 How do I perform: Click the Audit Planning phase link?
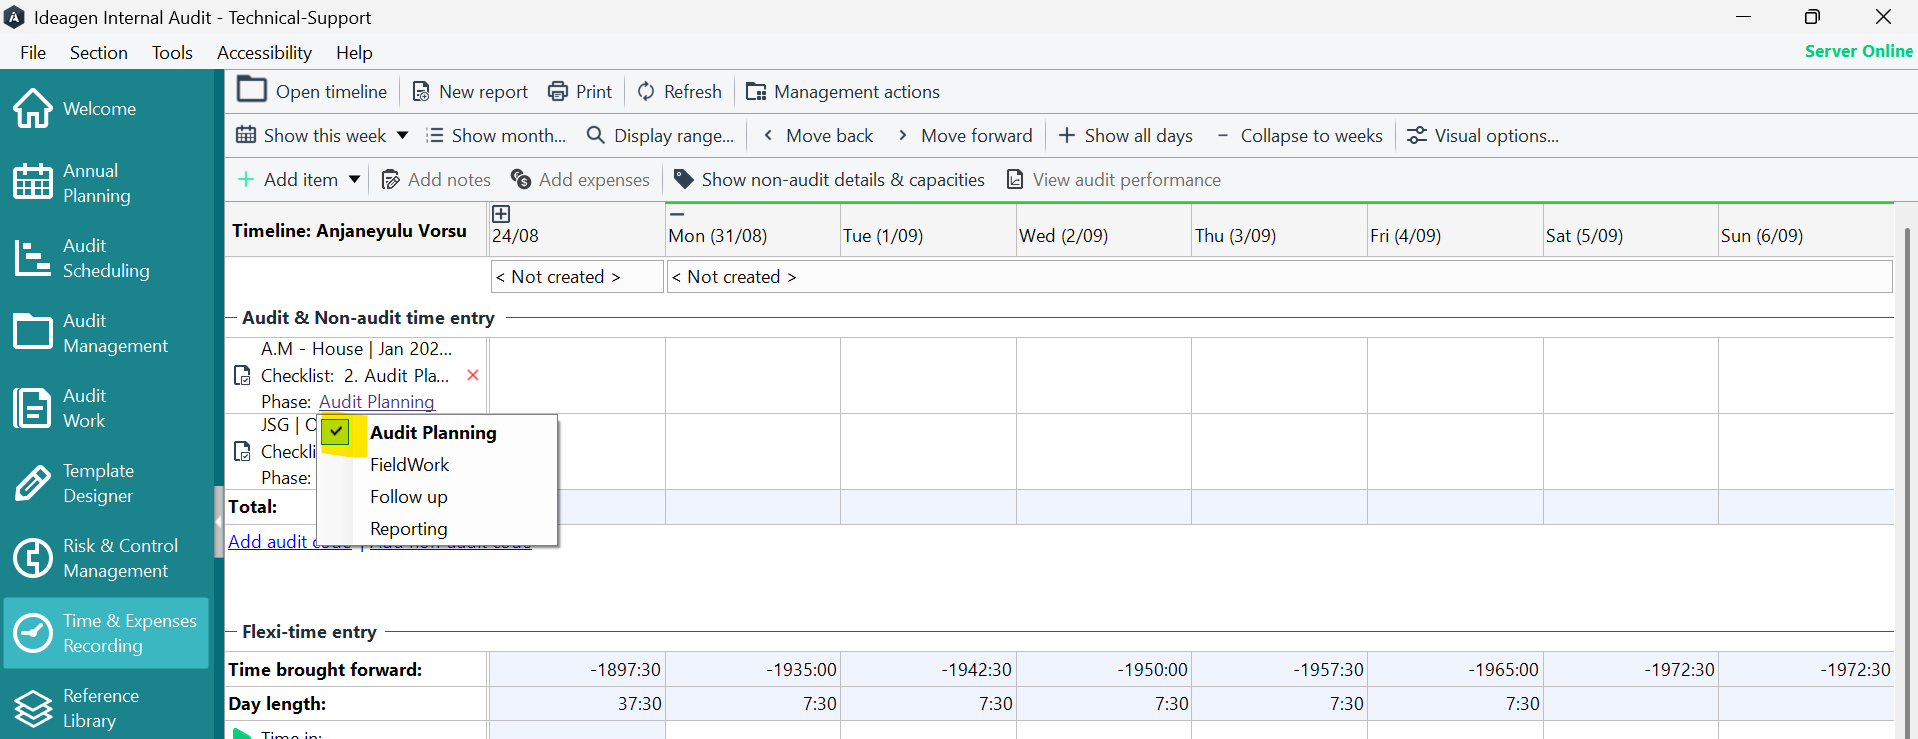(377, 402)
